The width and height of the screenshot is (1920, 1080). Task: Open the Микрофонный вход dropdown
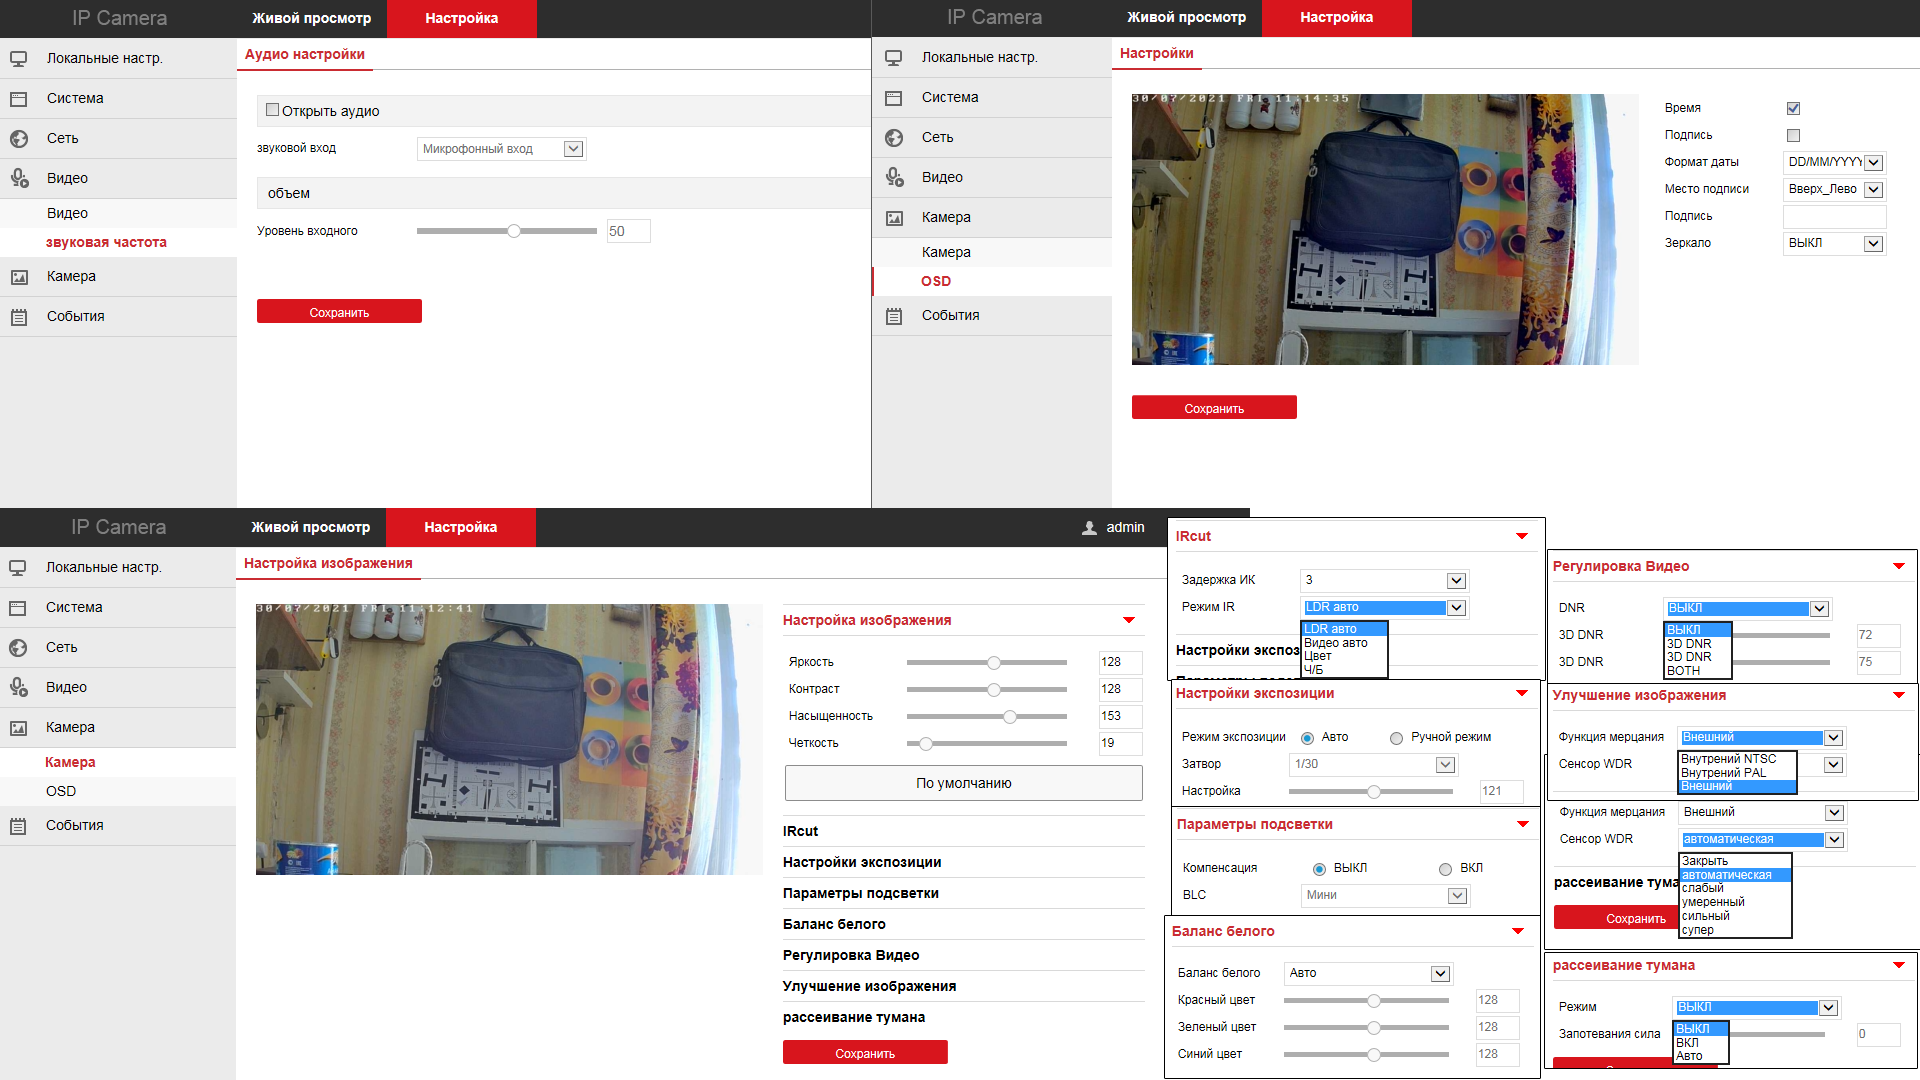[501, 149]
